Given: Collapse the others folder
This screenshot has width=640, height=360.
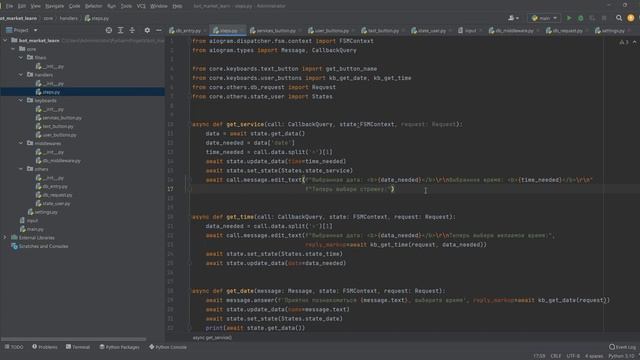Looking at the screenshot, I should [21, 169].
